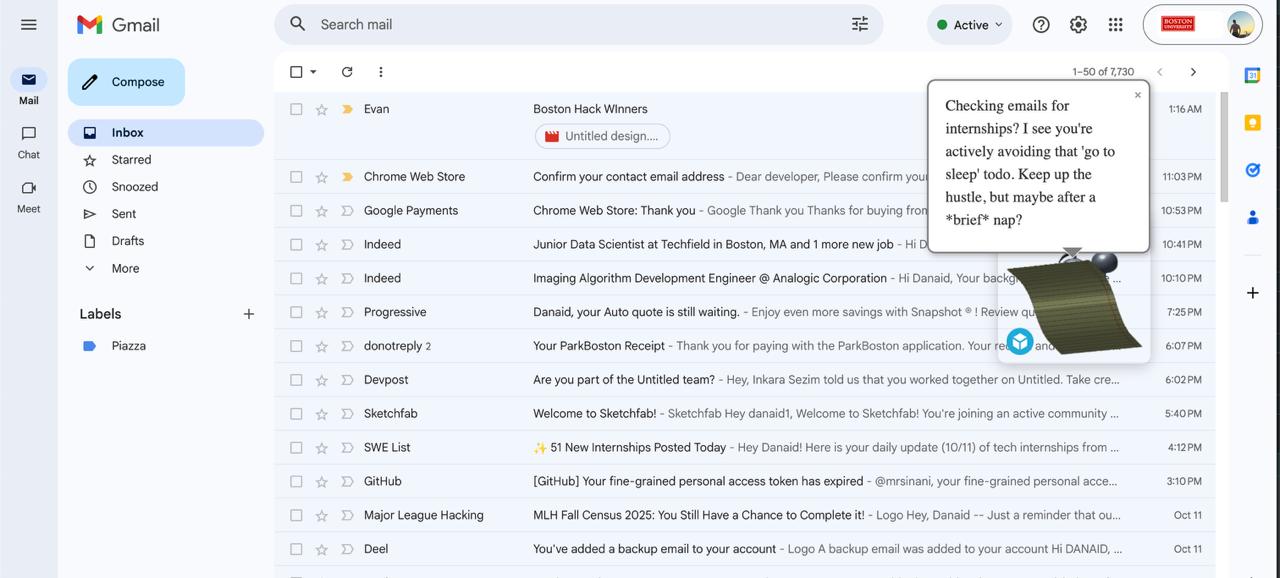Viewport: 1280px width, 578px height.
Task: Open the Support help question icon
Action: click(1041, 25)
